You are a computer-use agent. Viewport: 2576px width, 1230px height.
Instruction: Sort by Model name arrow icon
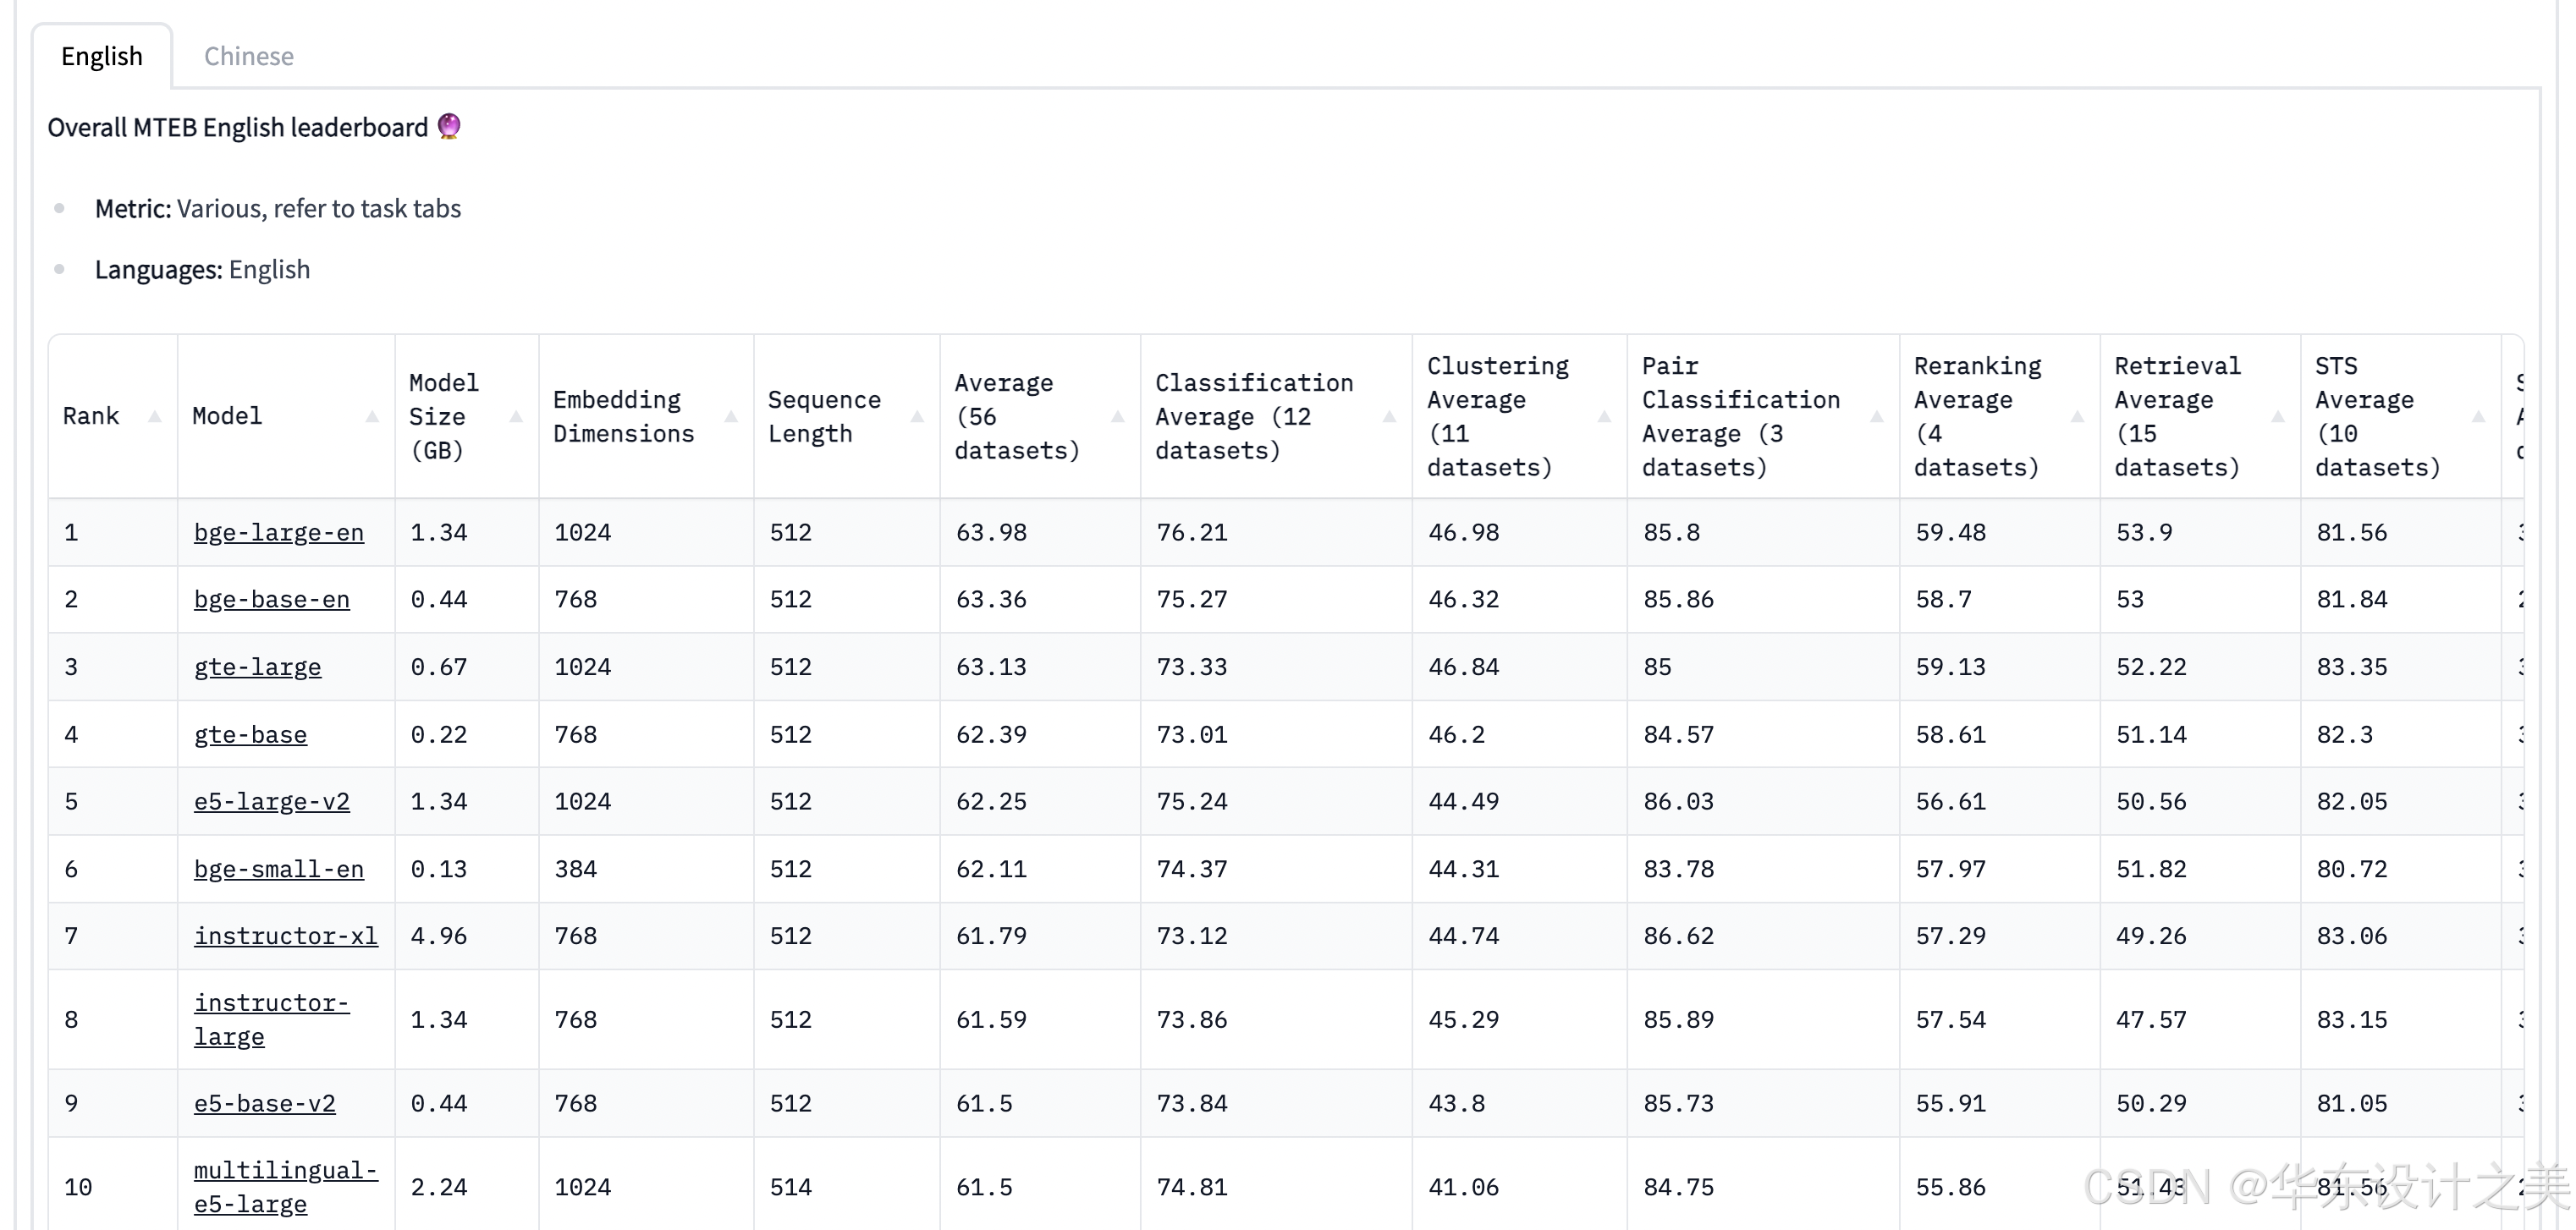372,416
